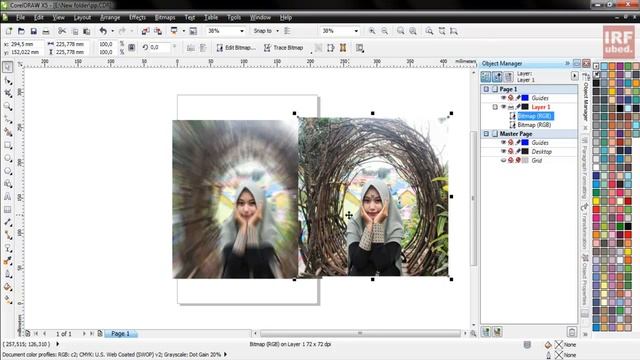This screenshot has width=640, height=360.
Task: Select the Crop tool in toolbox
Action: 7,93
